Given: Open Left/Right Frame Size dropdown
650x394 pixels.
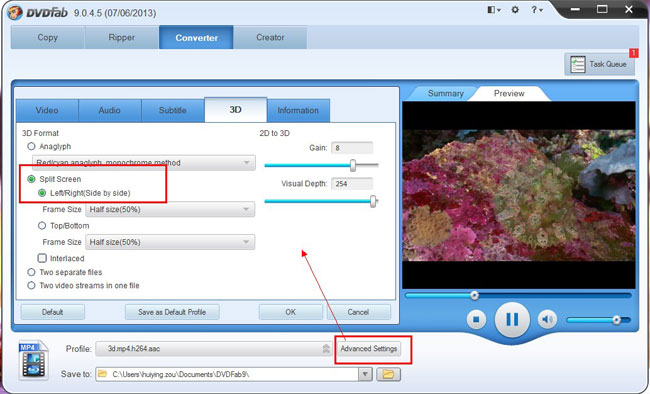Looking at the screenshot, I should (x=170, y=209).
